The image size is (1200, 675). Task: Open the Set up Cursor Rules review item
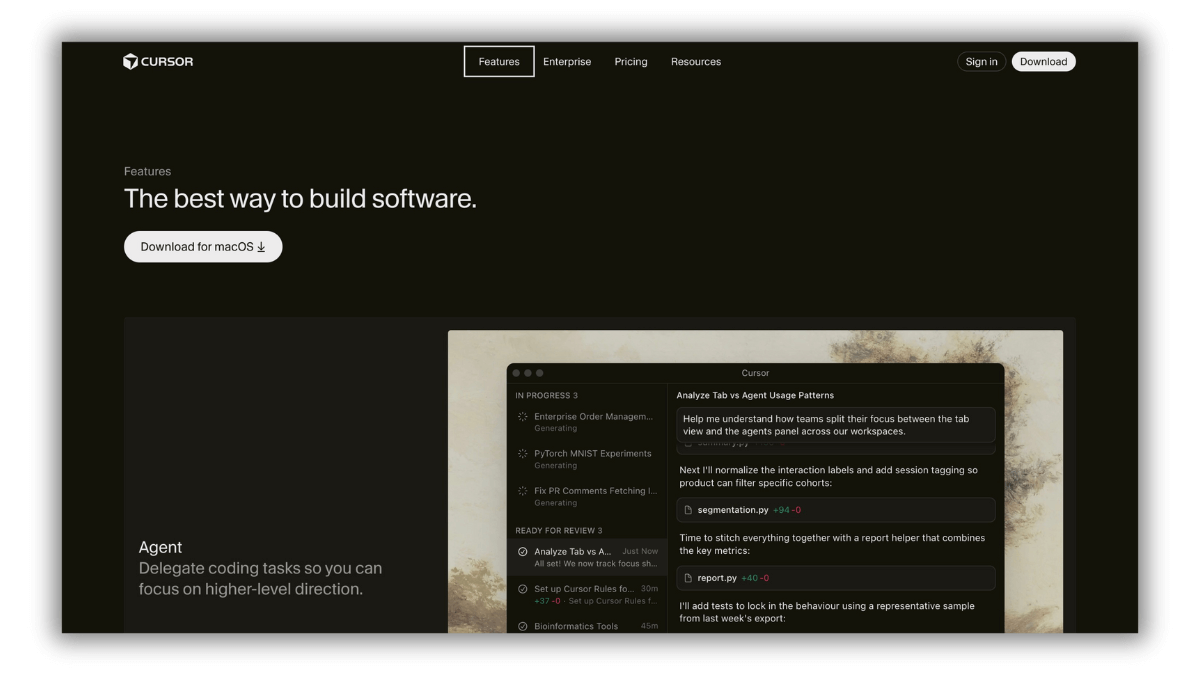click(x=587, y=594)
